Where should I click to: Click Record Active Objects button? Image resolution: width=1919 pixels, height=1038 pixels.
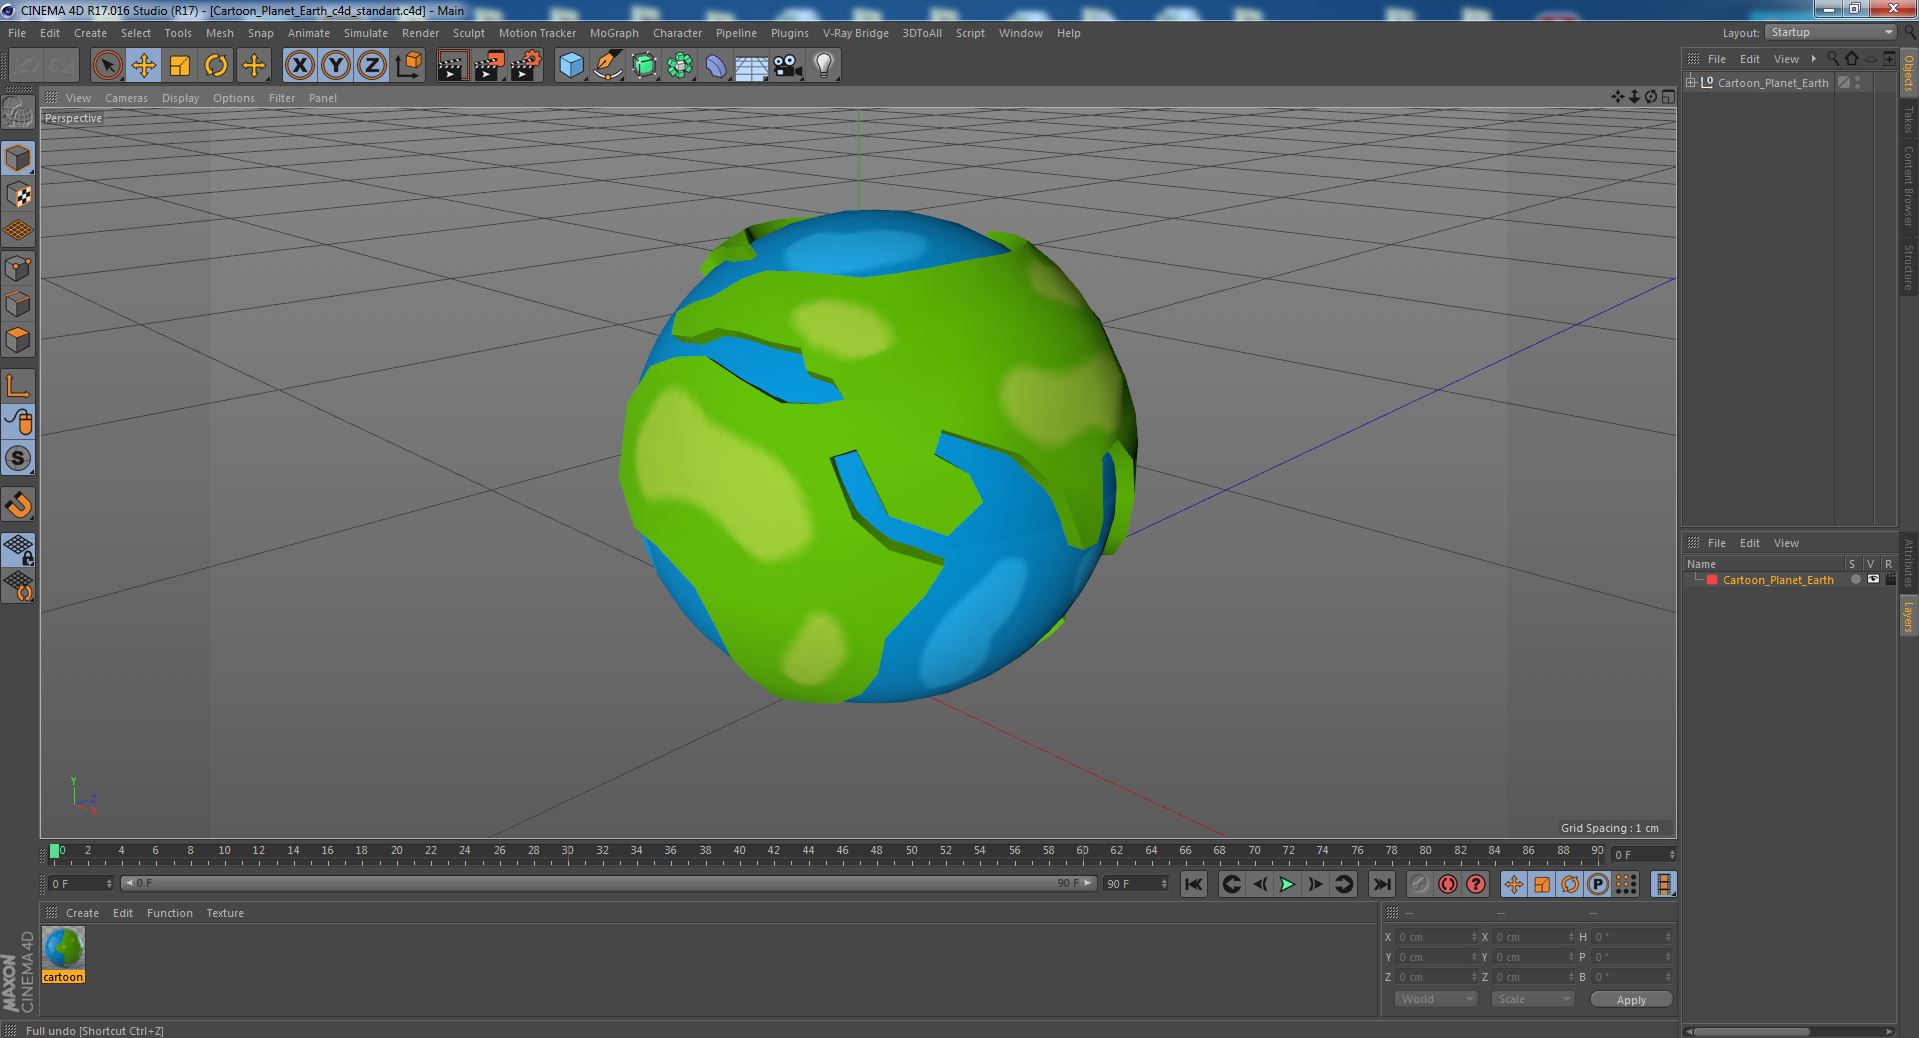tap(1419, 884)
